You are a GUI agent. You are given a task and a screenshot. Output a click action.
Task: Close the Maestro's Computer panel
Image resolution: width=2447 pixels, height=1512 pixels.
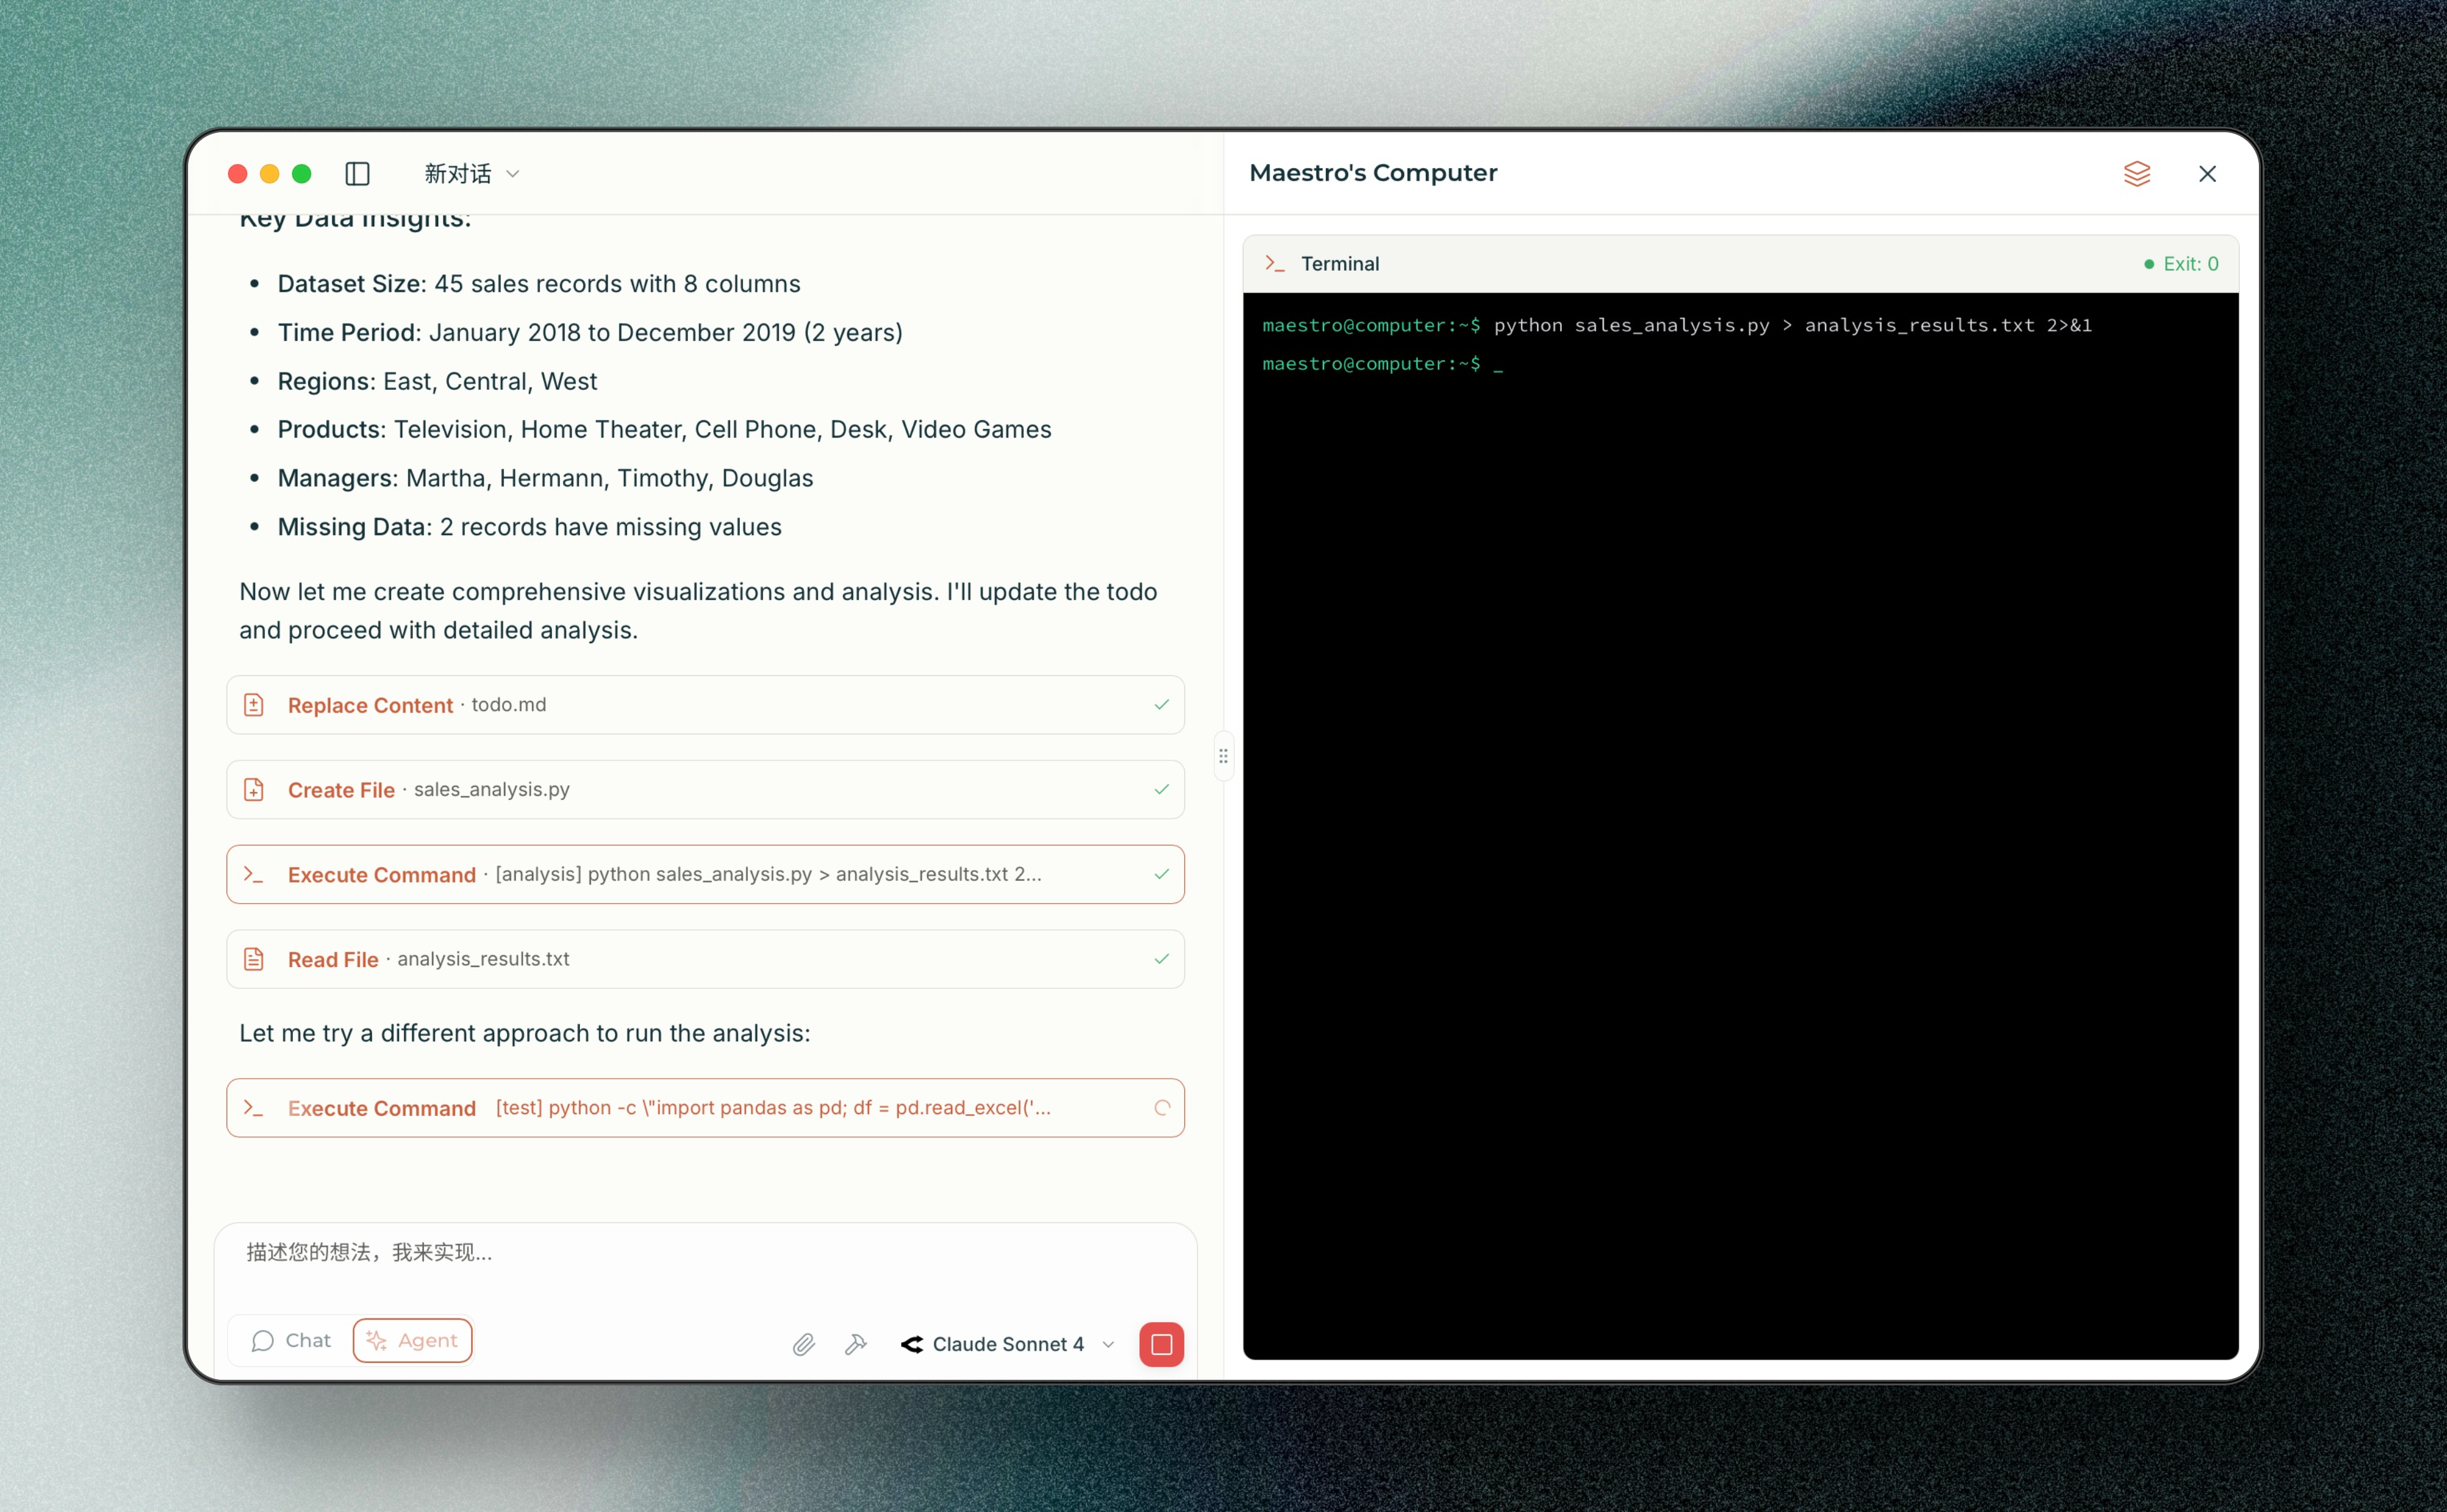click(x=2207, y=174)
